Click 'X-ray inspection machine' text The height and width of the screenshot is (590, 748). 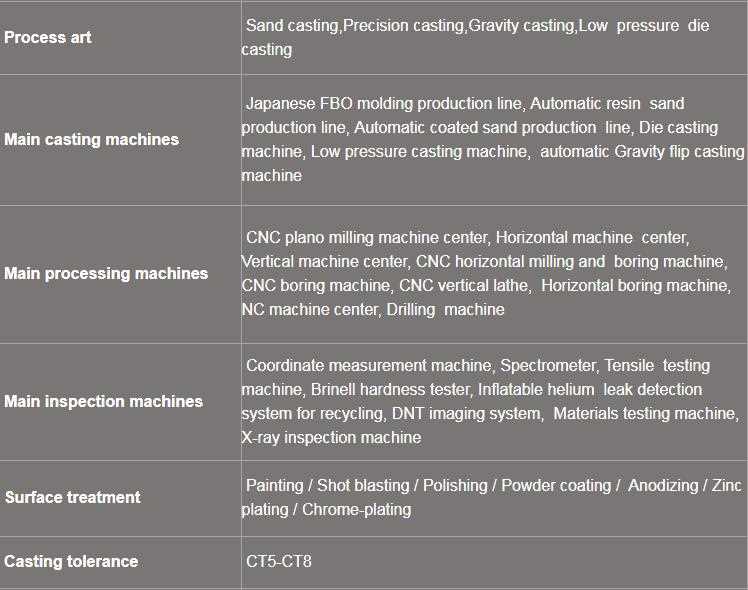(331, 437)
